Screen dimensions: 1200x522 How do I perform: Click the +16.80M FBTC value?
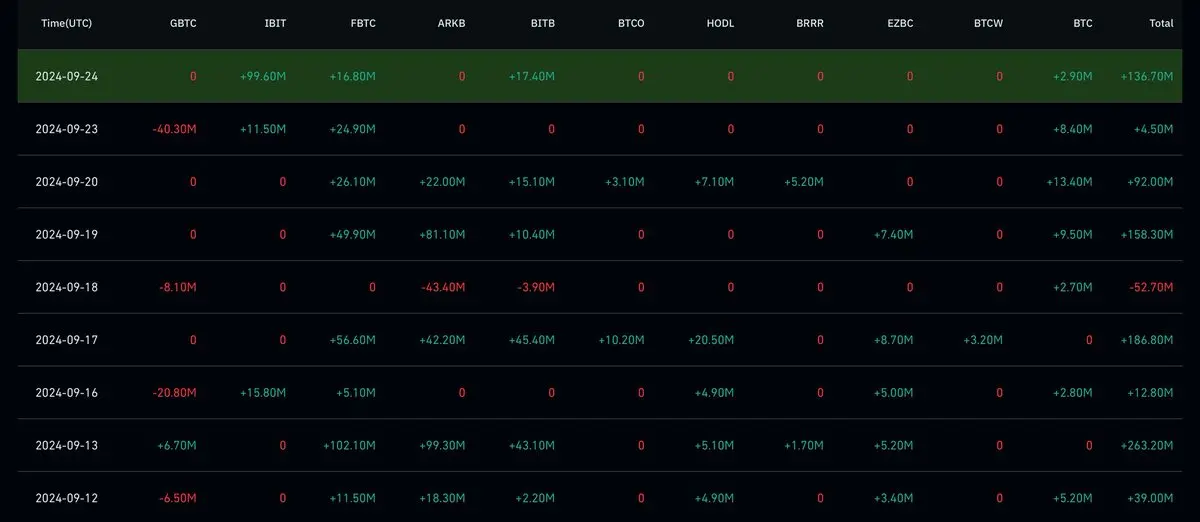(353, 76)
